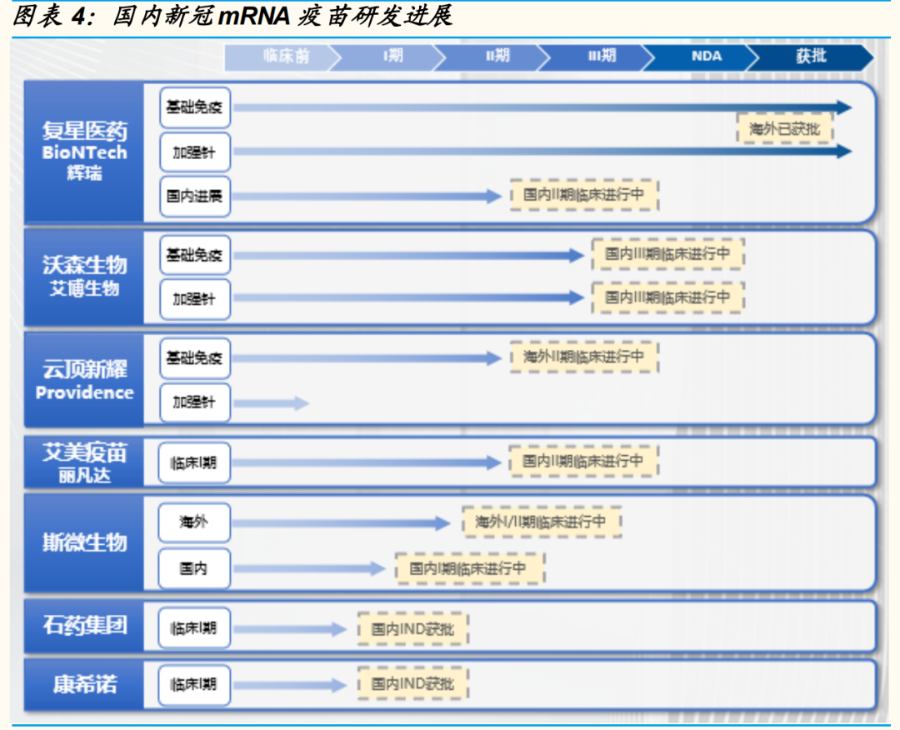Screen dimensions: 900x730
Task: Select the 'NDA' stage header
Action: click(701, 57)
